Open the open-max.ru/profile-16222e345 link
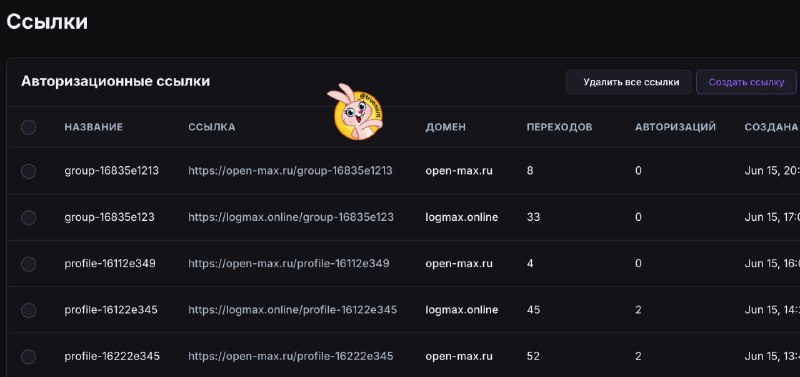The height and width of the screenshot is (377, 800). point(291,356)
